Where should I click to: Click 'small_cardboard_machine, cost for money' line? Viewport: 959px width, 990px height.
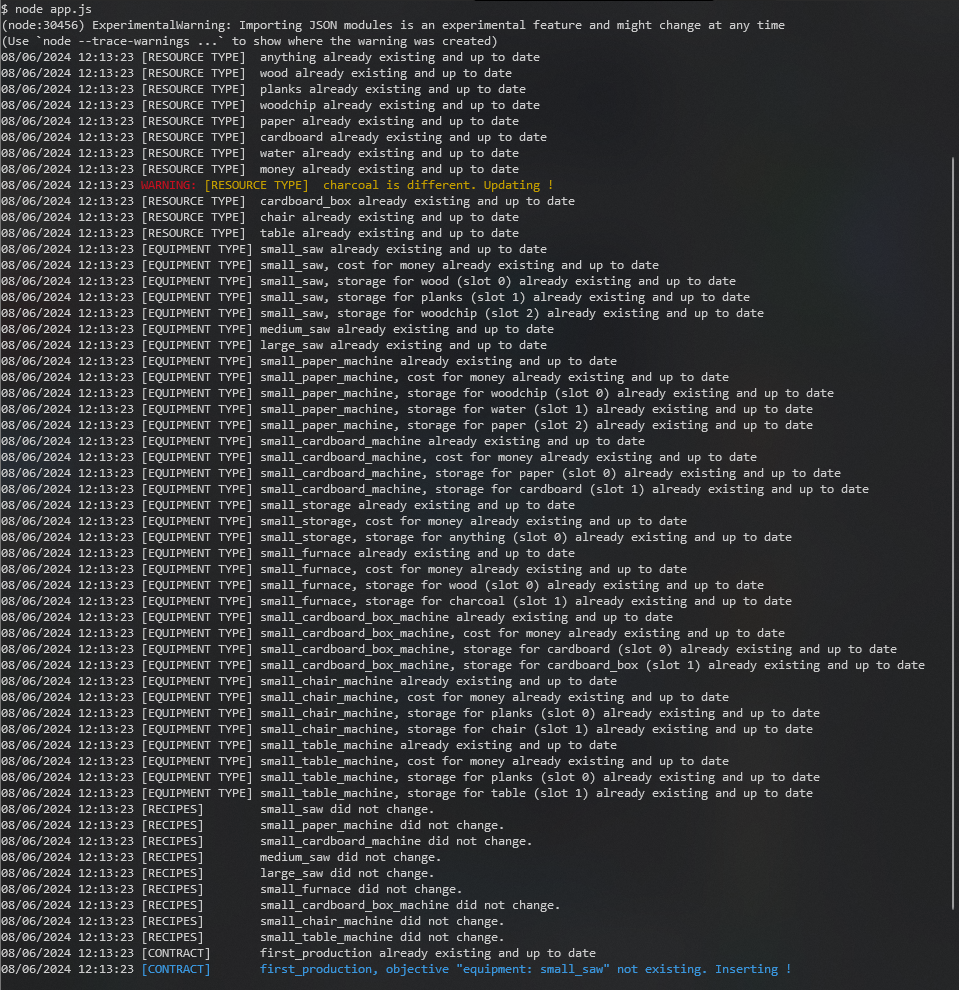[379, 457]
